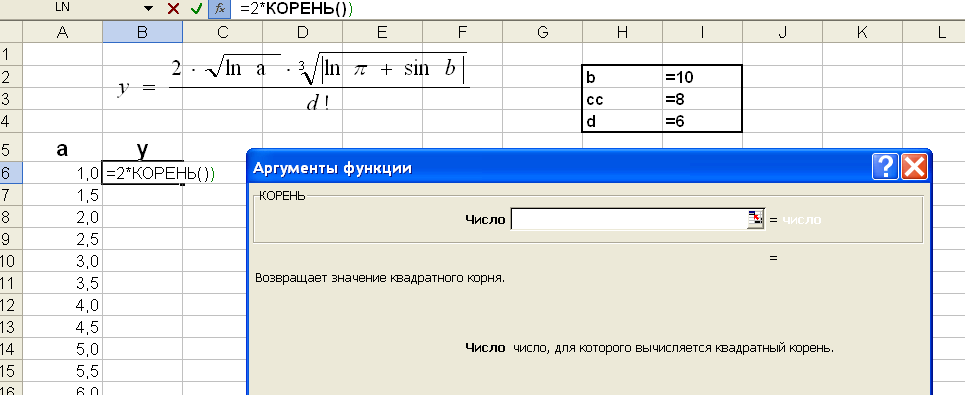Click the bold 'y' header cell

(x=143, y=148)
